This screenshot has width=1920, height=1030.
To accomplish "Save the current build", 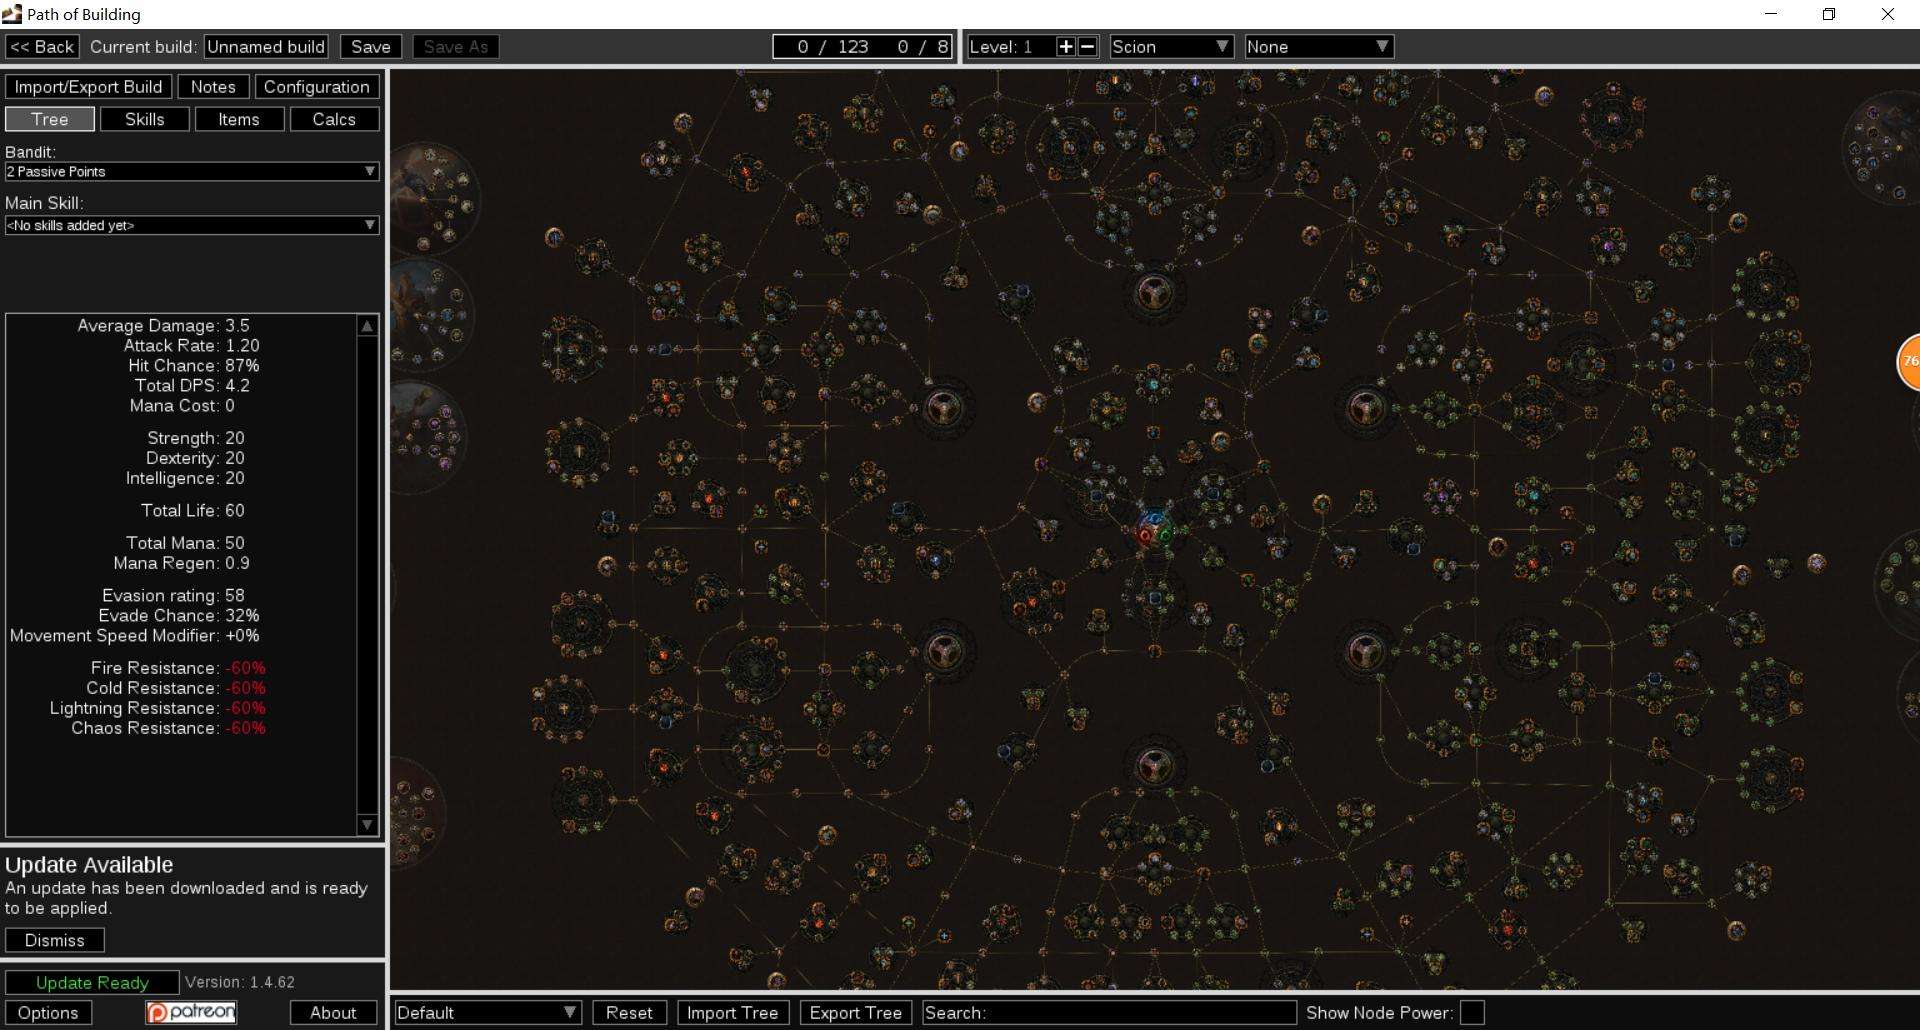I will [371, 47].
